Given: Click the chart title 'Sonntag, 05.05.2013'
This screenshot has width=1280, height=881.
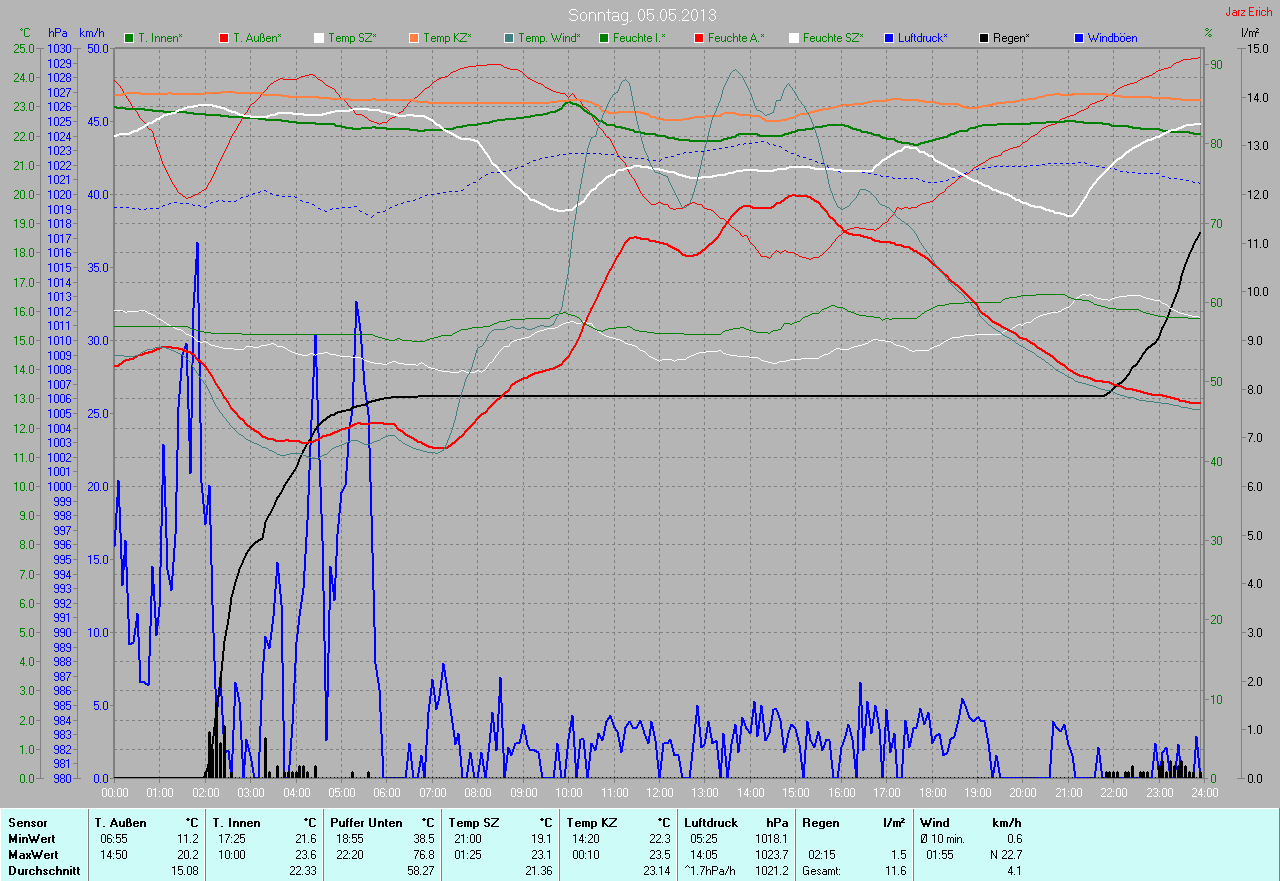Looking at the screenshot, I should (642, 15).
